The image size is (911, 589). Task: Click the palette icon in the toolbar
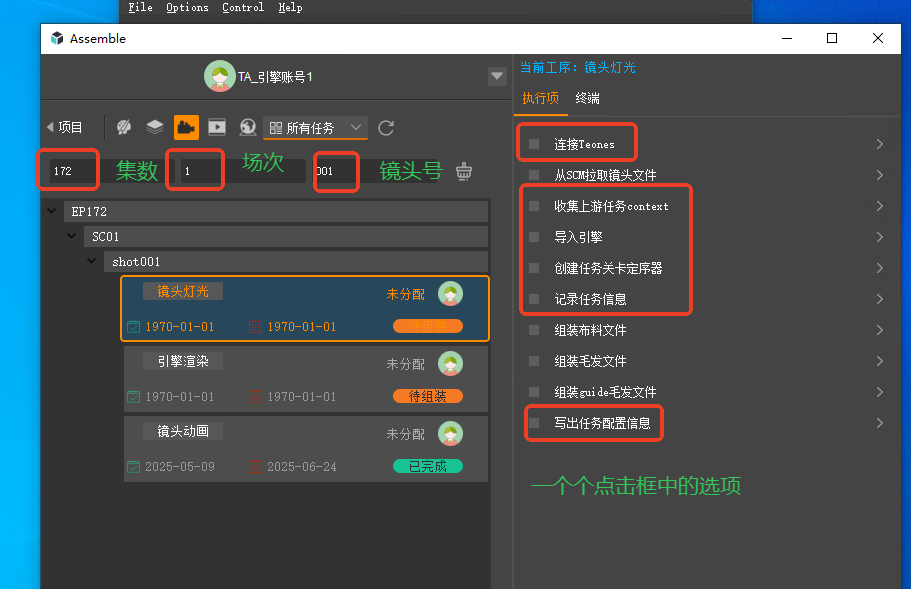124,127
